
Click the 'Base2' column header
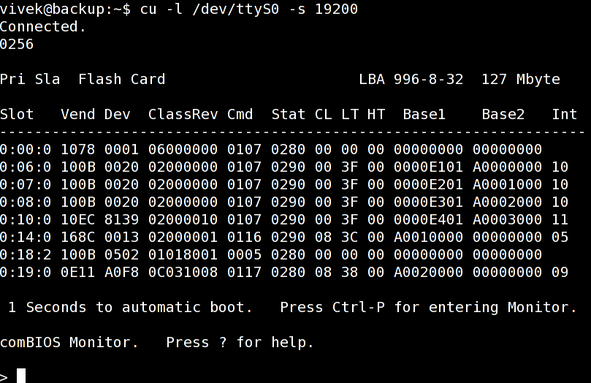(x=503, y=114)
